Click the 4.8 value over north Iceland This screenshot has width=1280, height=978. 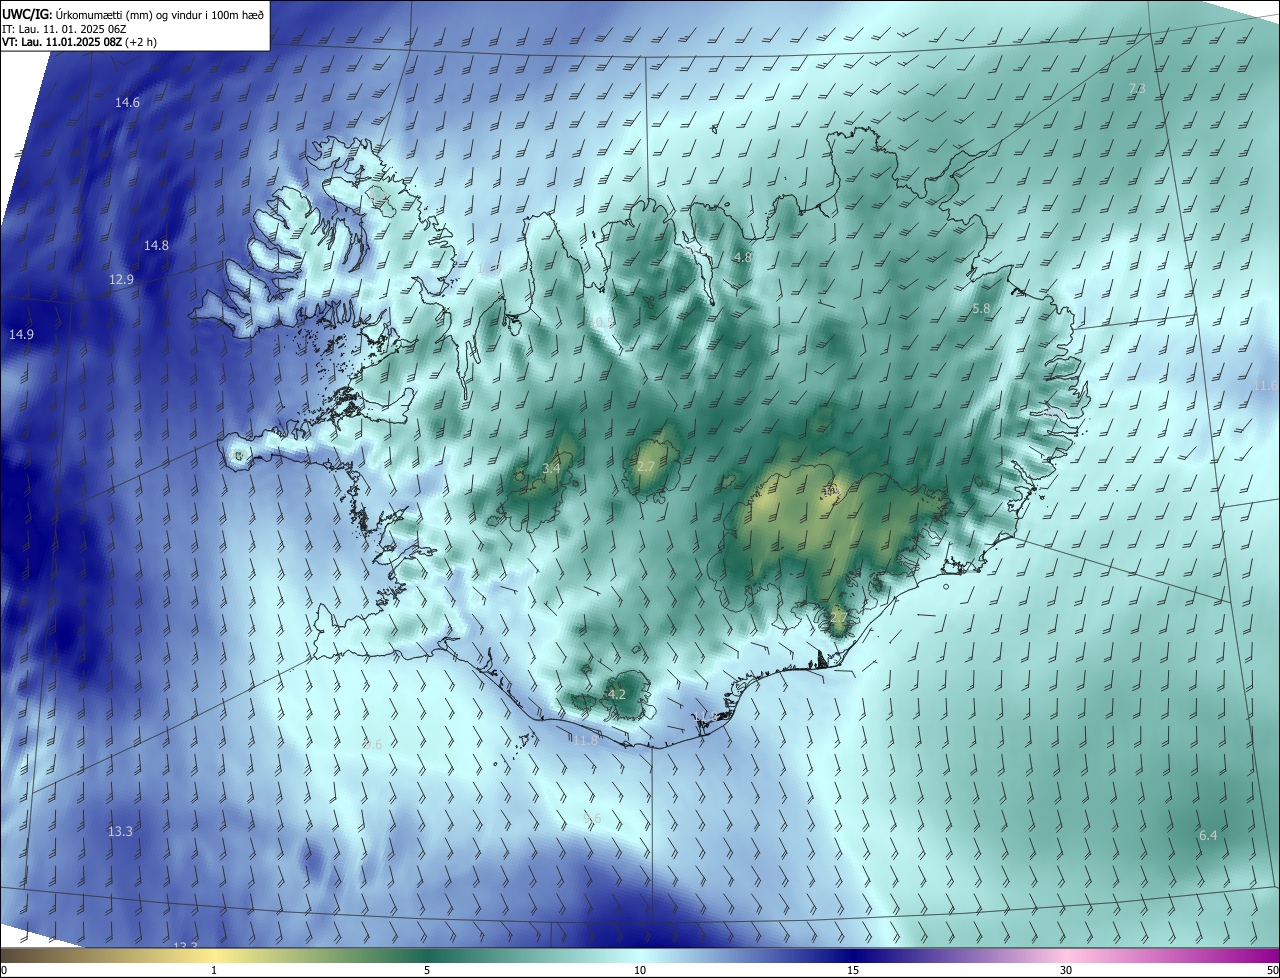pyautogui.click(x=742, y=257)
